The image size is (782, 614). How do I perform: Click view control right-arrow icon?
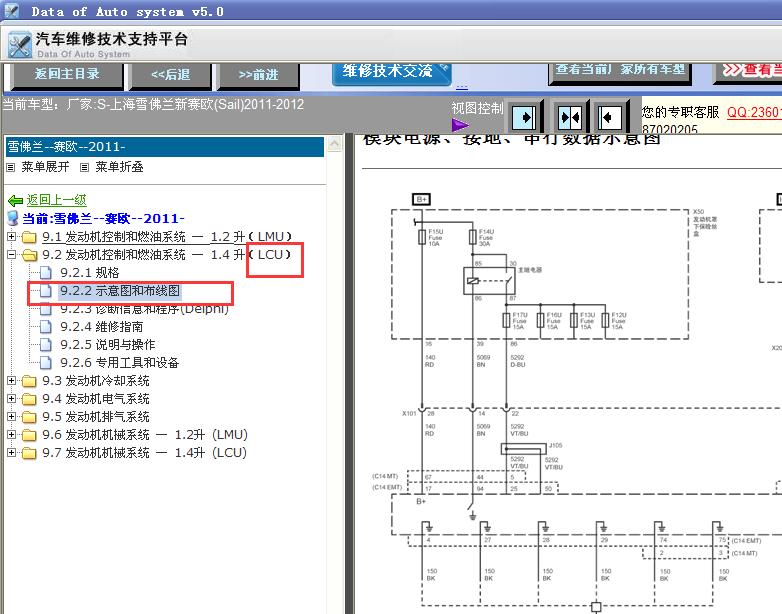click(525, 118)
